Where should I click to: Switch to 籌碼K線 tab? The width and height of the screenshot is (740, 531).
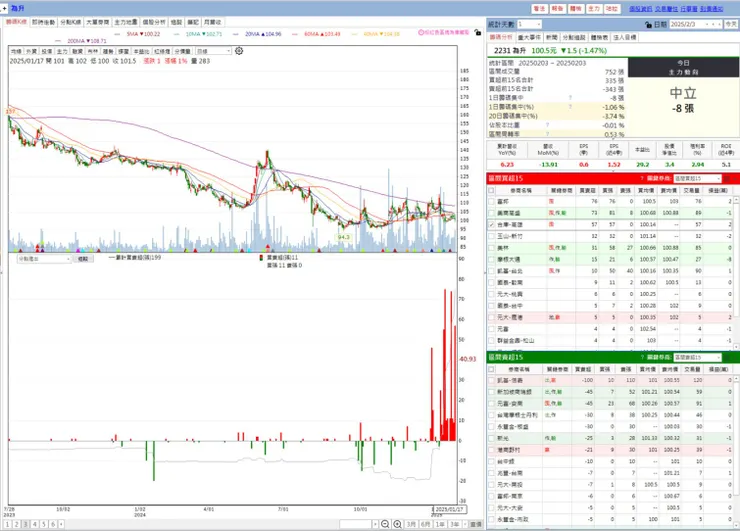tap(17, 22)
